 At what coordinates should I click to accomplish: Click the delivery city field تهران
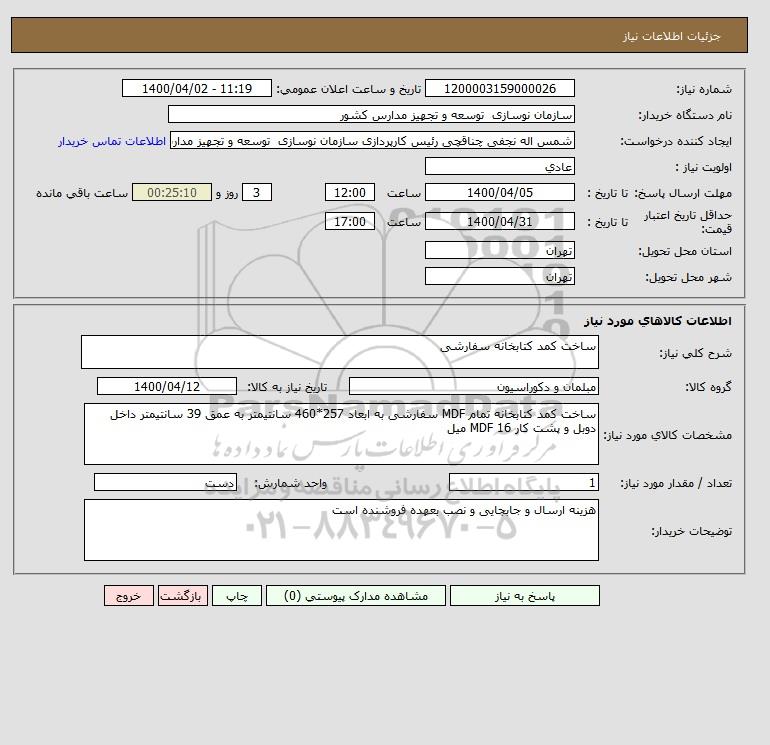tap(500, 276)
